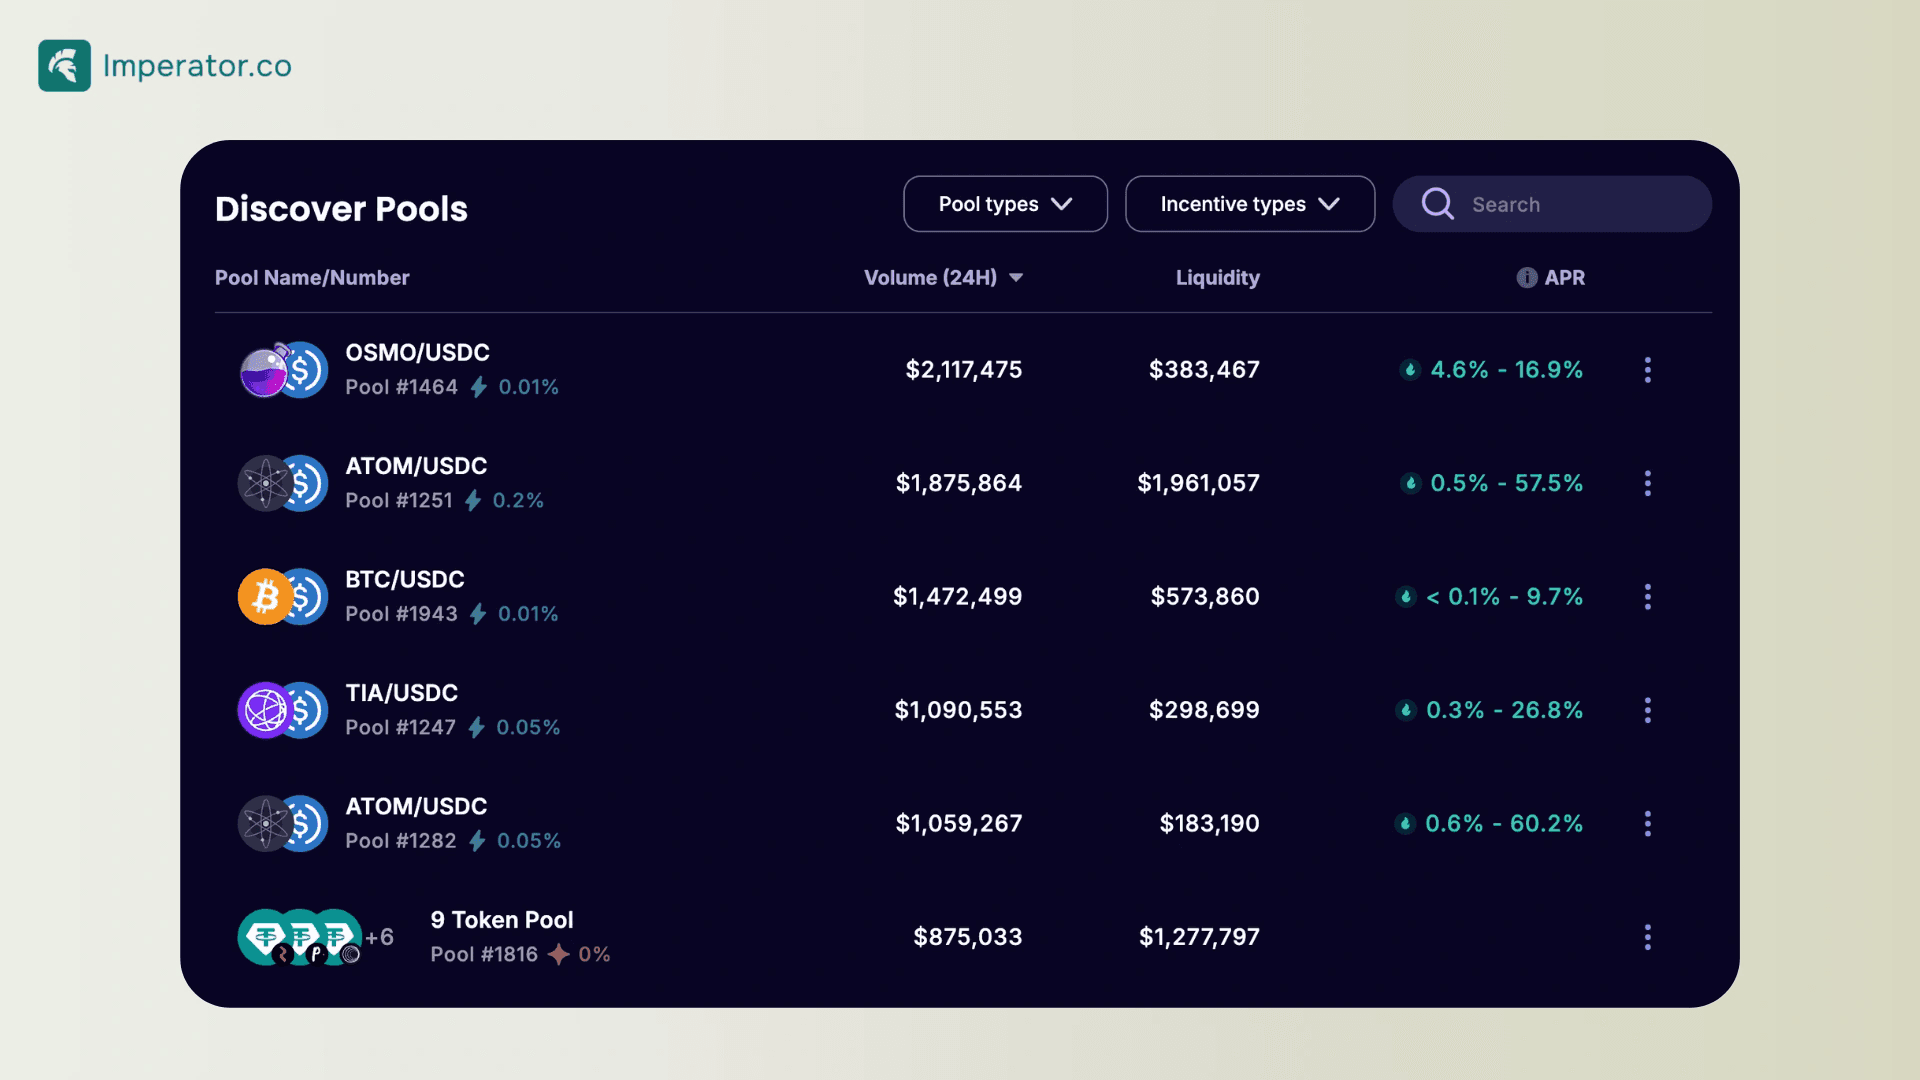
Task: Expand the Incentive types dropdown
Action: pyautogui.click(x=1249, y=204)
